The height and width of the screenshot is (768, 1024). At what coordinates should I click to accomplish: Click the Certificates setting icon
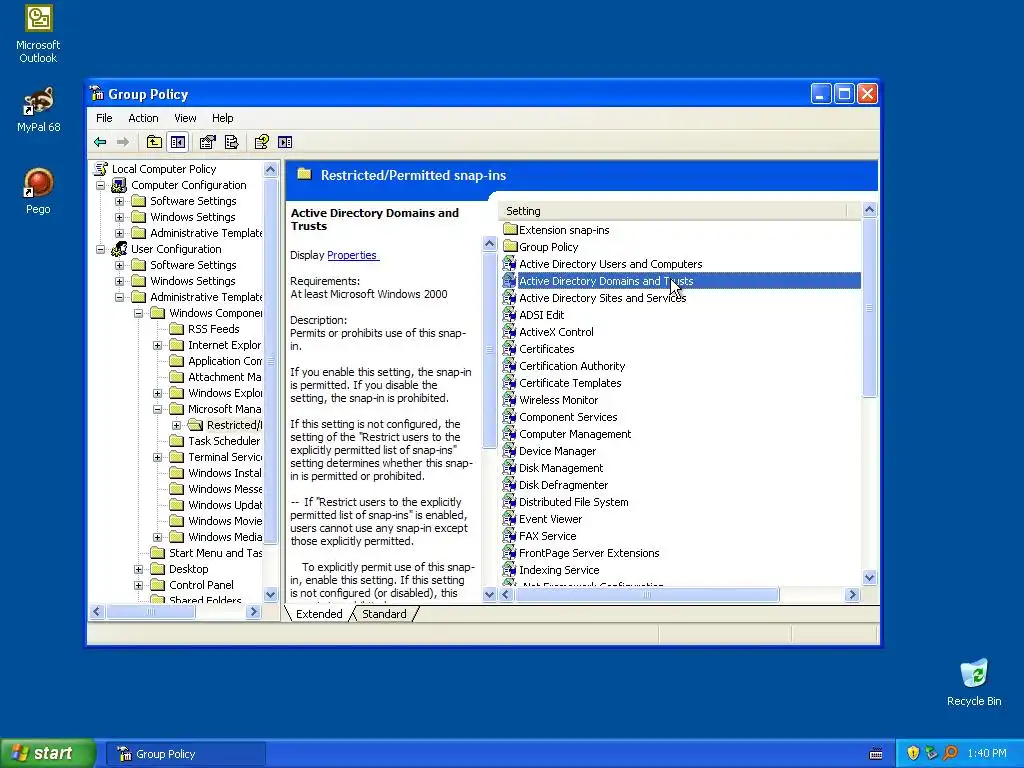(x=509, y=349)
